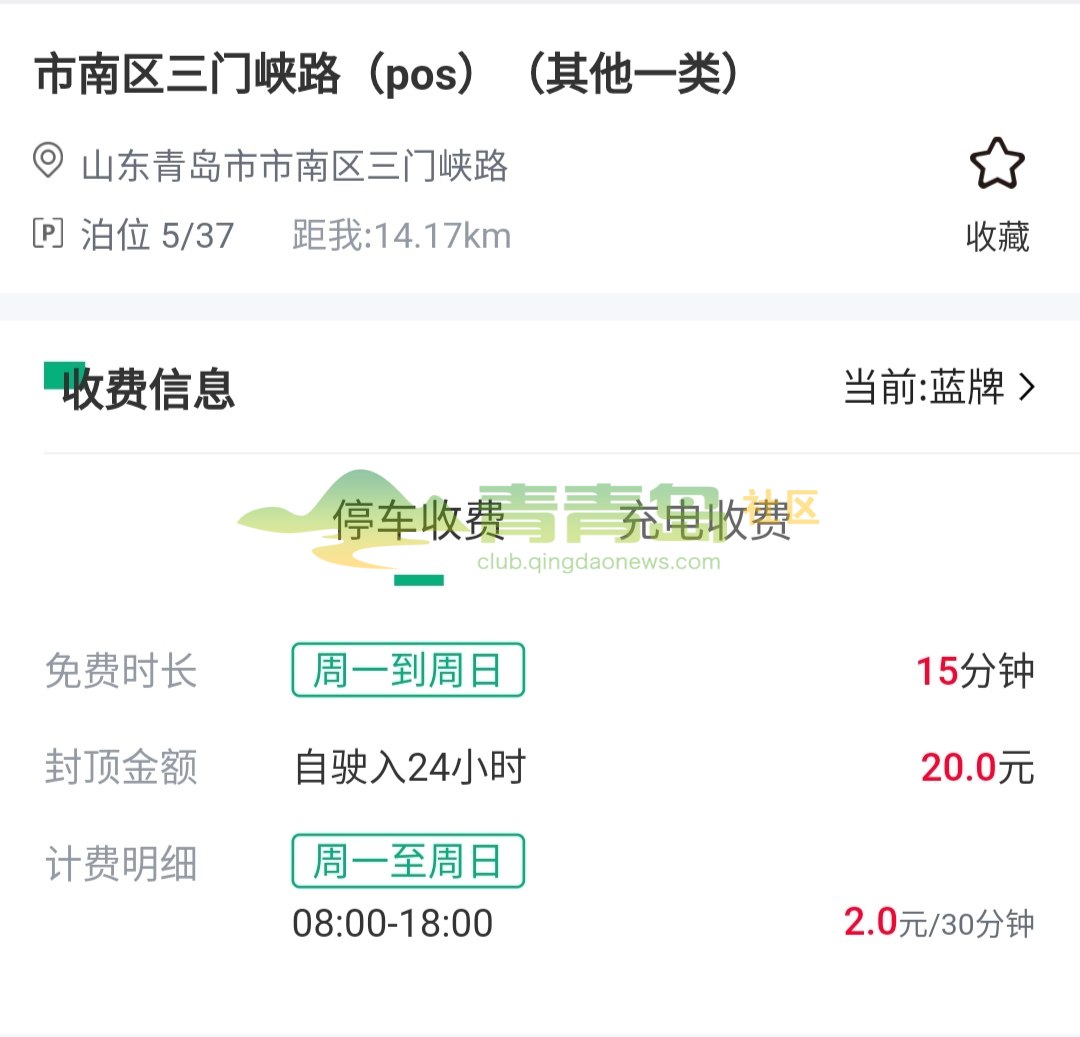Select the 周一至周日 billing detail tag
The height and width of the screenshot is (1037, 1080).
[x=408, y=861]
